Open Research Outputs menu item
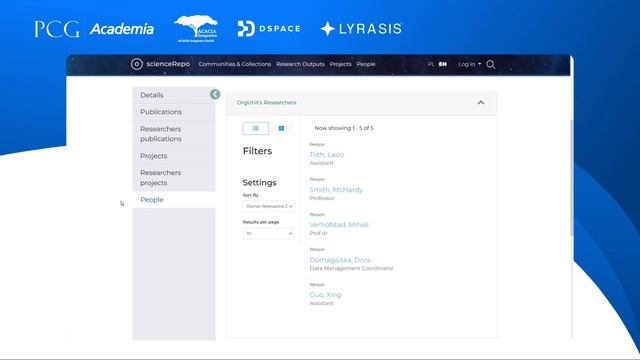 pyautogui.click(x=300, y=64)
